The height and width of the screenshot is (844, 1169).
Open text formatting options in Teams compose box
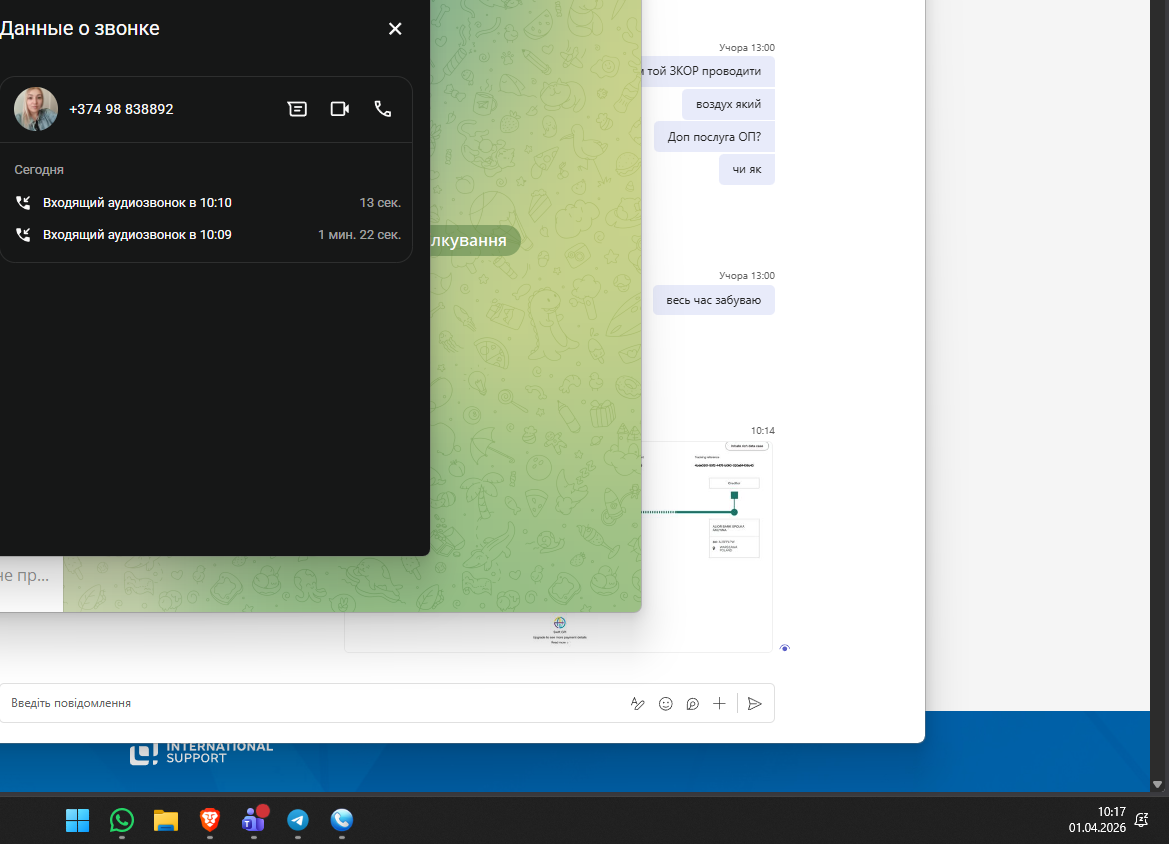(637, 703)
